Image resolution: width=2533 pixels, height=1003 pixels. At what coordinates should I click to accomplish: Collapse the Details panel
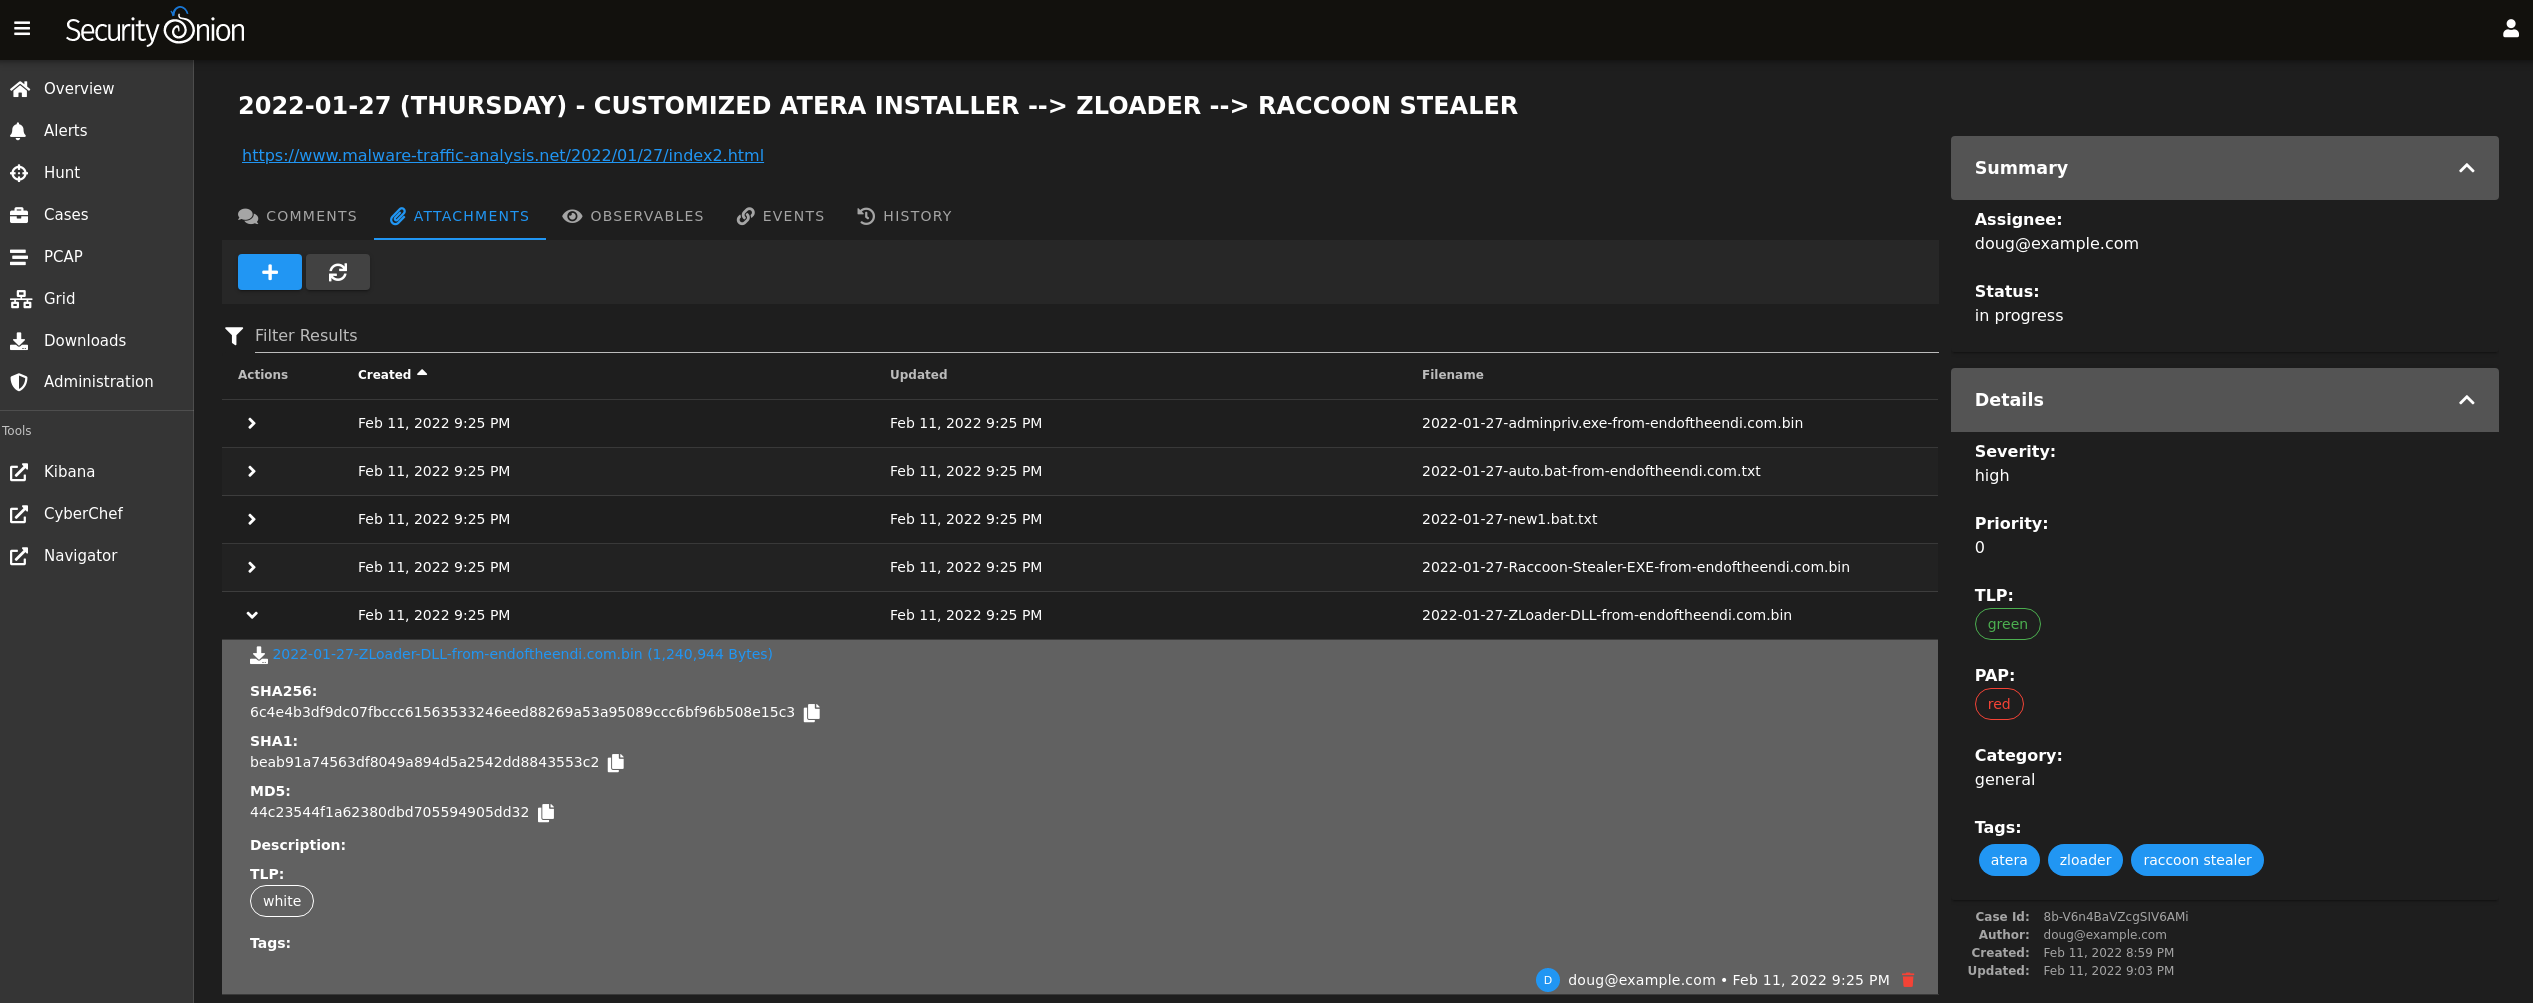coord(2466,400)
